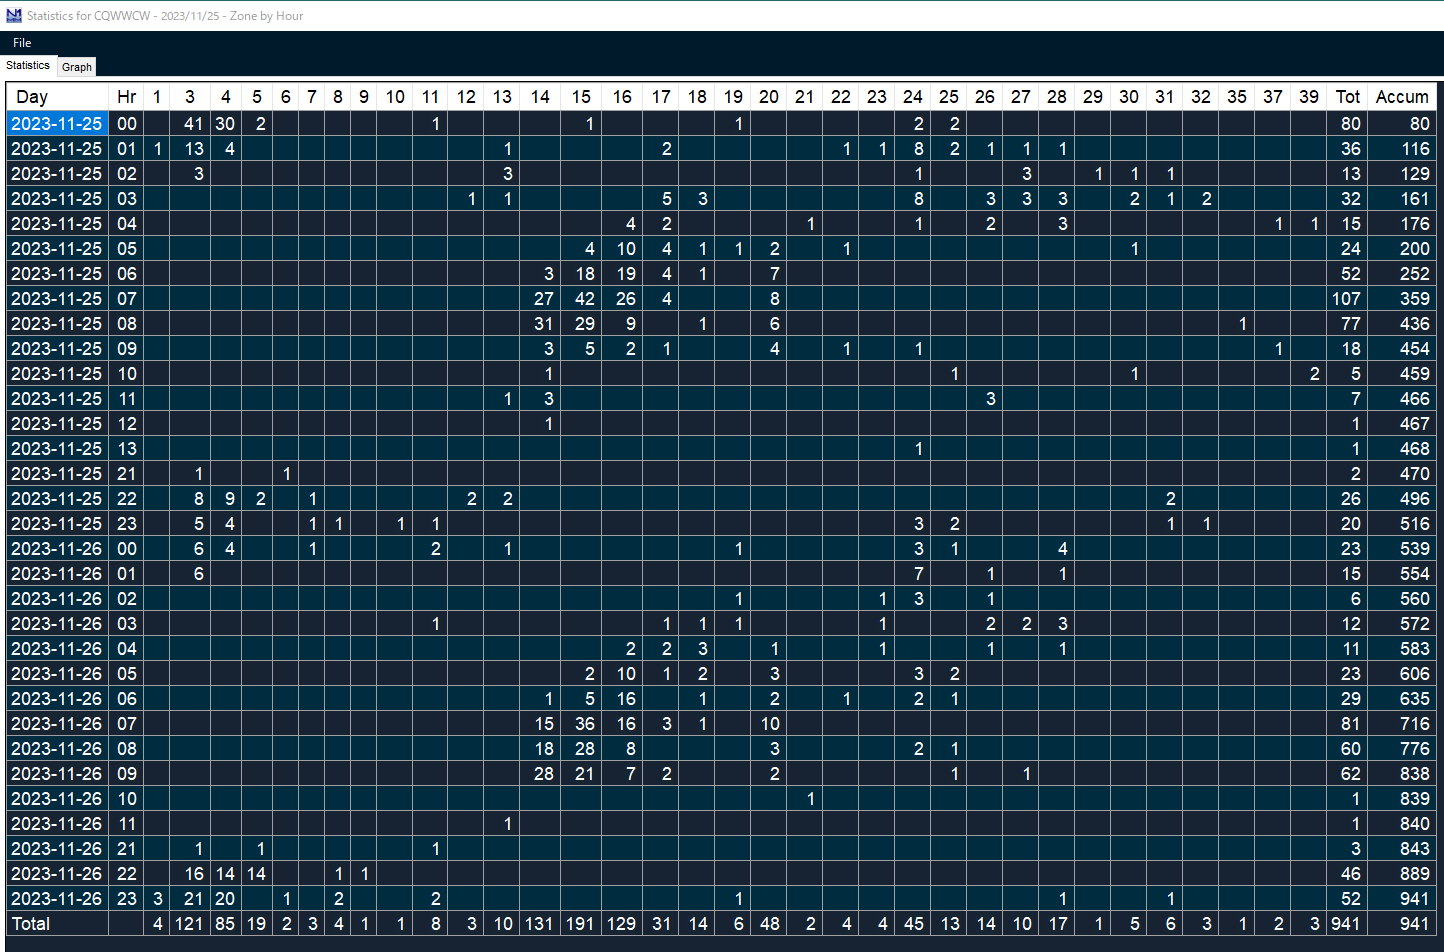Click total 45 for zone 24
This screenshot has height=952, width=1444.
[x=913, y=924]
